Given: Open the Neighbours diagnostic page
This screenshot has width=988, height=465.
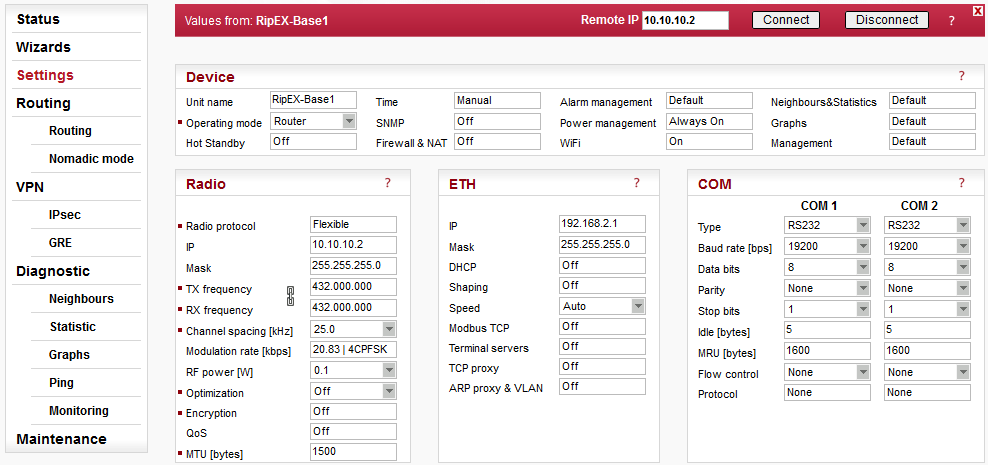Looking at the screenshot, I should [81, 299].
